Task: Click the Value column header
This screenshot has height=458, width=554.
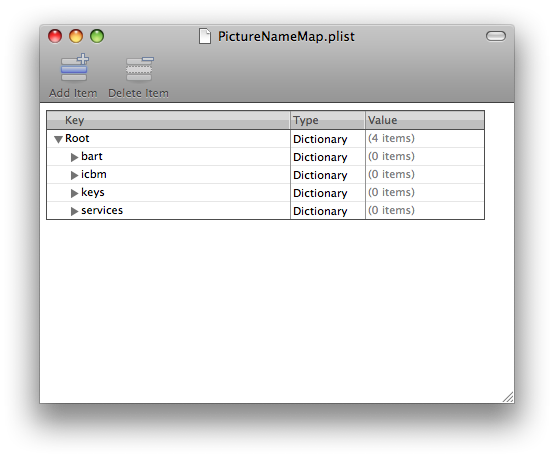Action: [x=425, y=120]
